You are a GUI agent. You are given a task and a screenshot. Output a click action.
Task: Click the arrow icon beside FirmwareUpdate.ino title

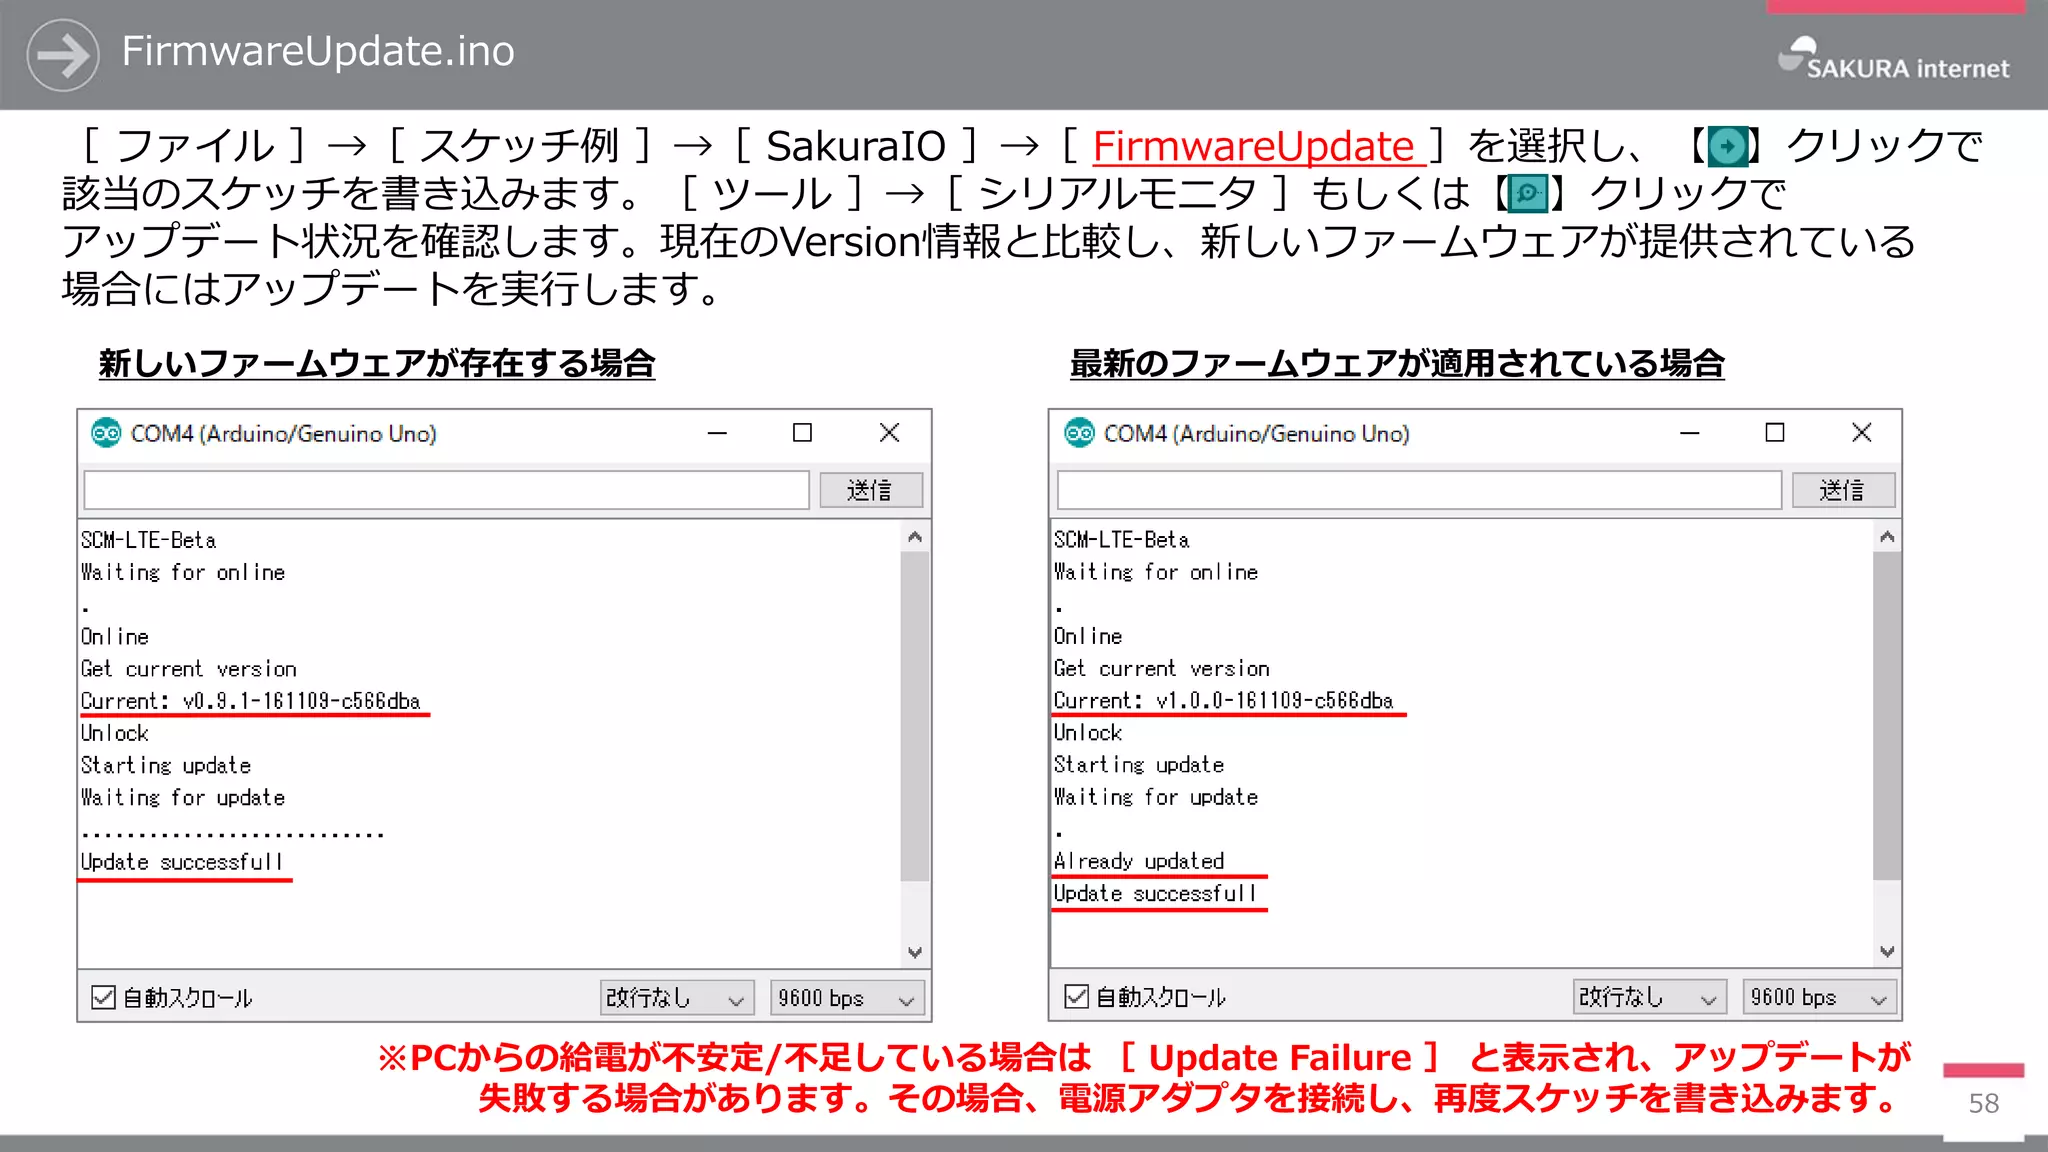click(63, 55)
